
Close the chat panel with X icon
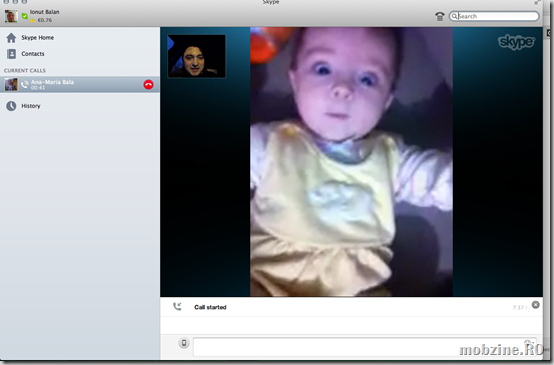pyautogui.click(x=536, y=305)
